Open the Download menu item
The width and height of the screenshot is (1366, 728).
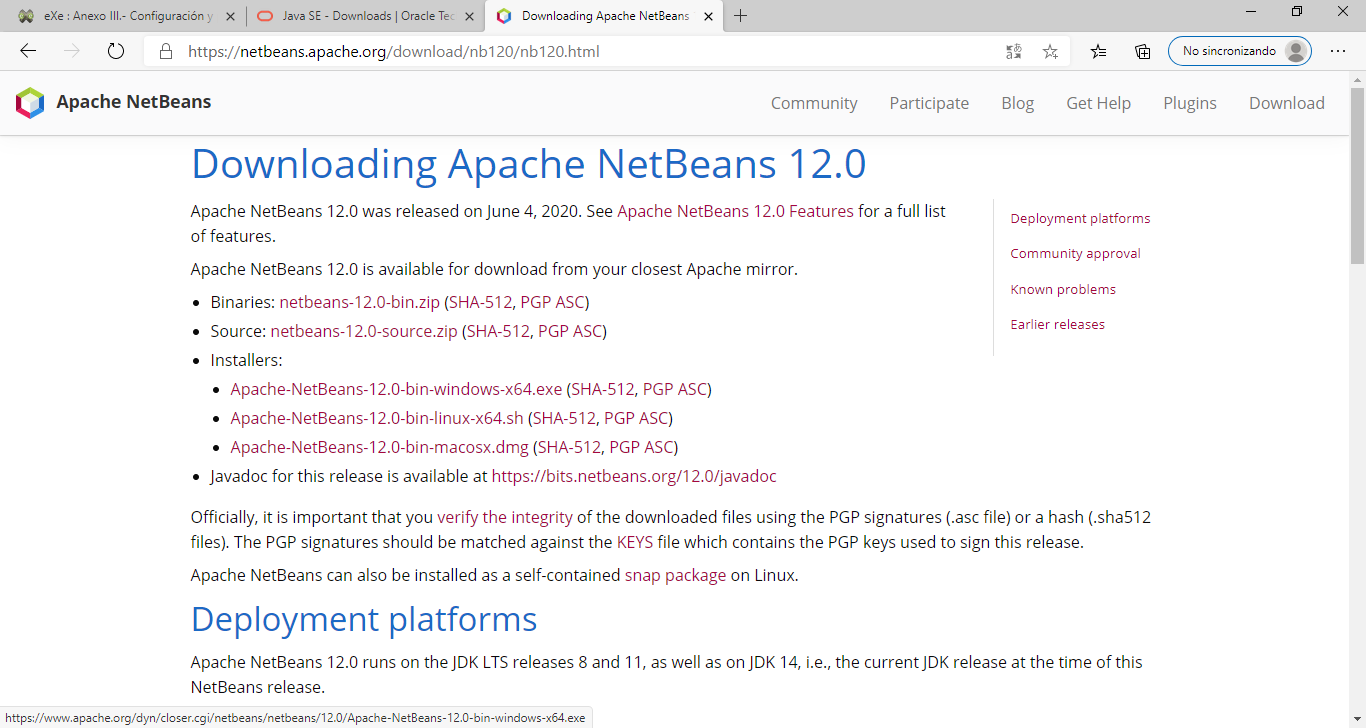(x=1286, y=103)
